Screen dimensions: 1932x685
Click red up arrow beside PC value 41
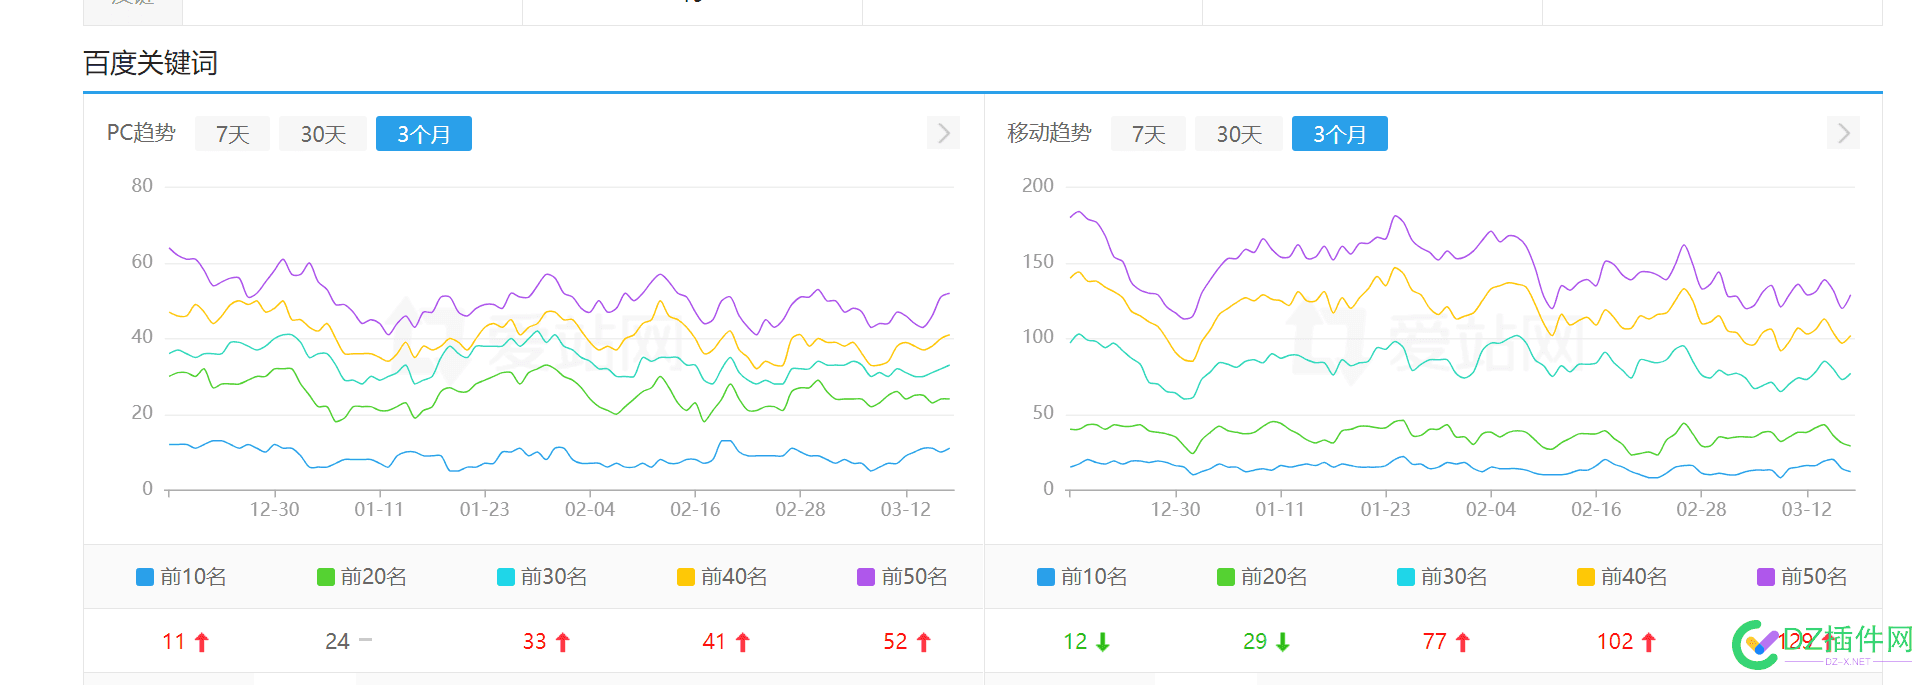click(742, 642)
